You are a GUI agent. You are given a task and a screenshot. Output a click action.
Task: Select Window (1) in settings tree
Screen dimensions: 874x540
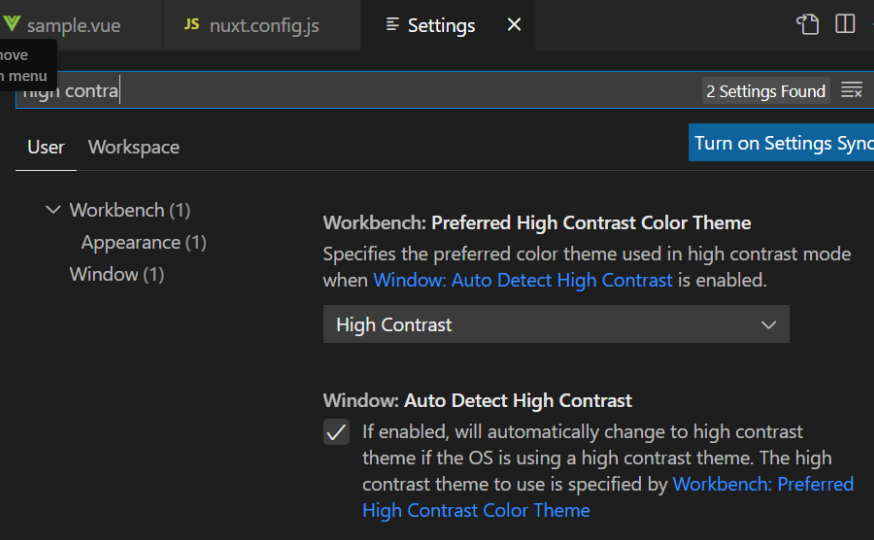click(x=116, y=274)
